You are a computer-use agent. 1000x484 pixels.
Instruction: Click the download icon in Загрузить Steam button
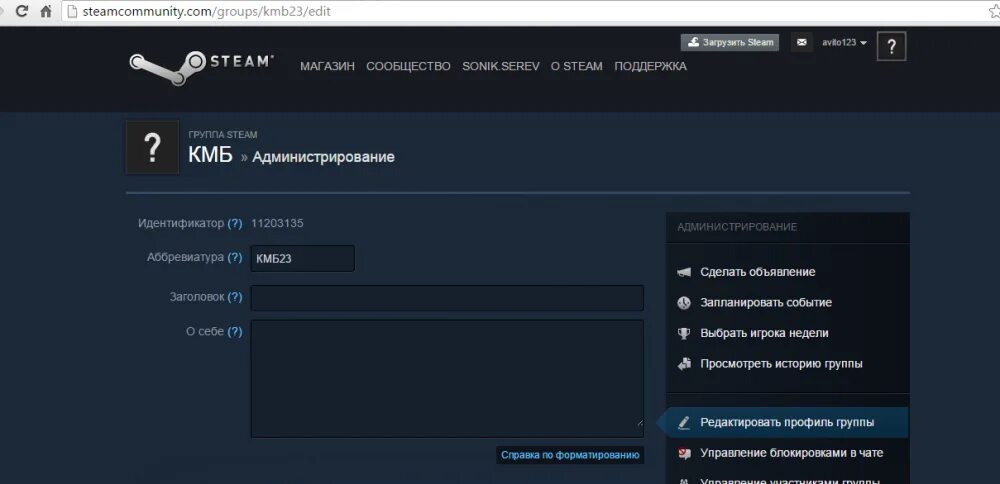pos(693,43)
